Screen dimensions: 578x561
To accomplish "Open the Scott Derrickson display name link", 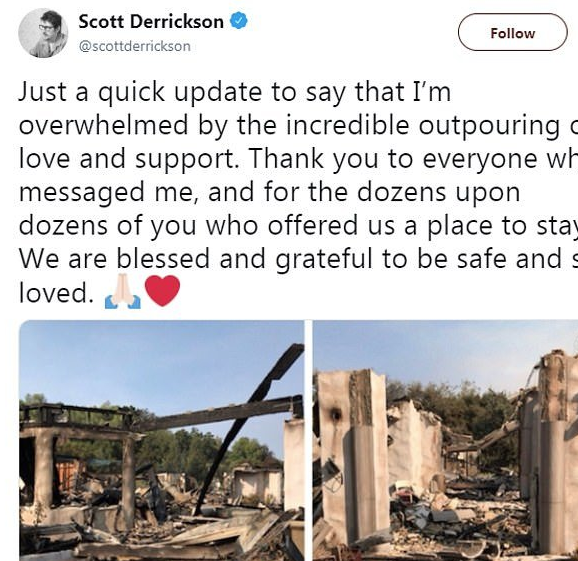I will tap(151, 21).
